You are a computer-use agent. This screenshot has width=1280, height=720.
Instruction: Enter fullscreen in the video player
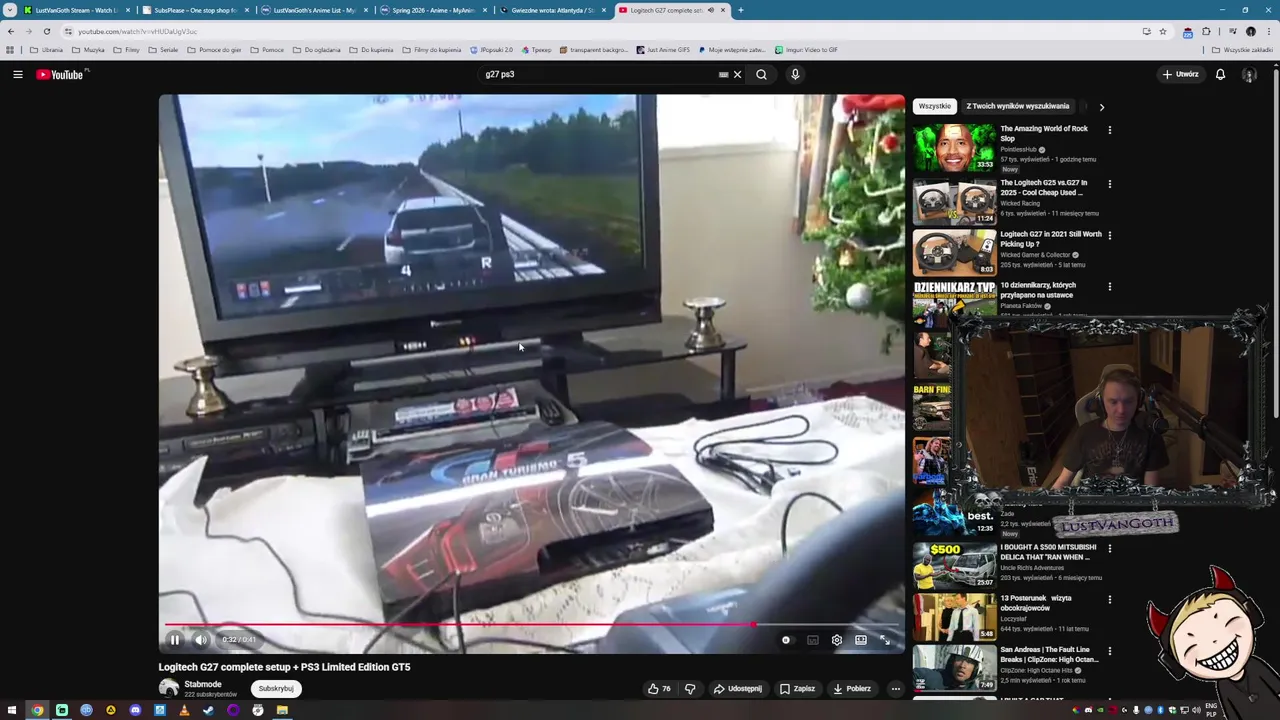pyautogui.click(x=884, y=640)
